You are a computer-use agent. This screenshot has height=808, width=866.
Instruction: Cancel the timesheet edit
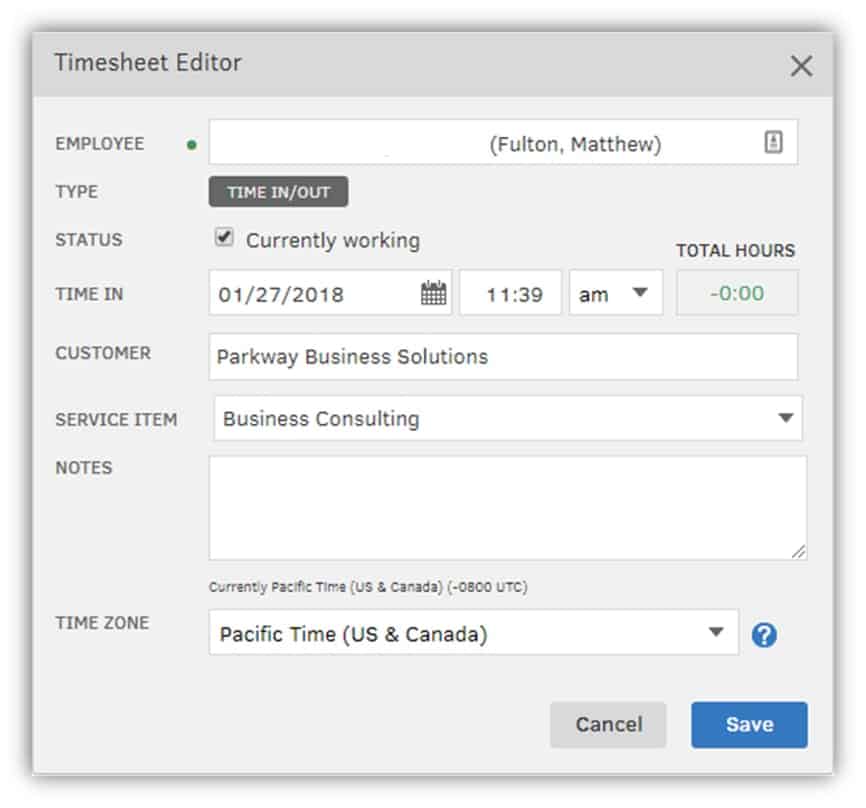click(x=608, y=725)
